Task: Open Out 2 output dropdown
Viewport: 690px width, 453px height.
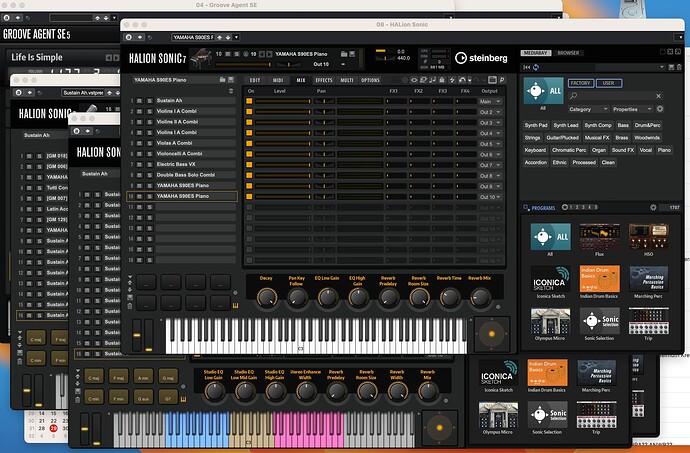Action: [490, 112]
